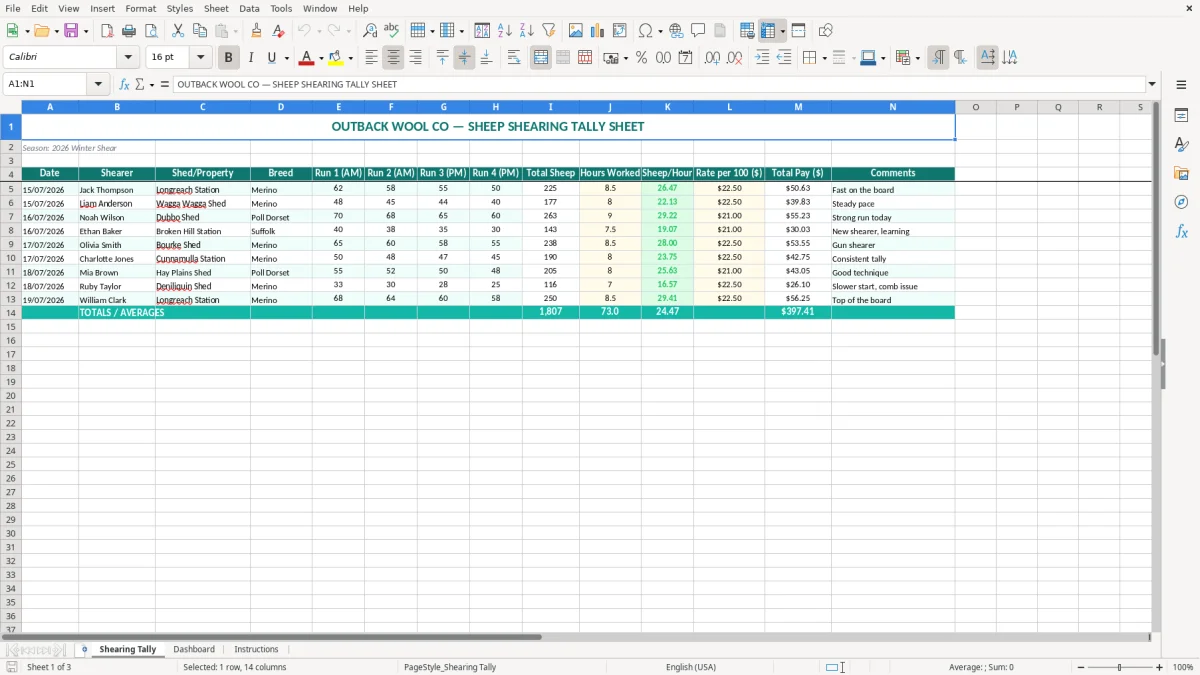Insert a chart
Image resolution: width=1200 pixels, height=675 pixels.
pos(598,31)
